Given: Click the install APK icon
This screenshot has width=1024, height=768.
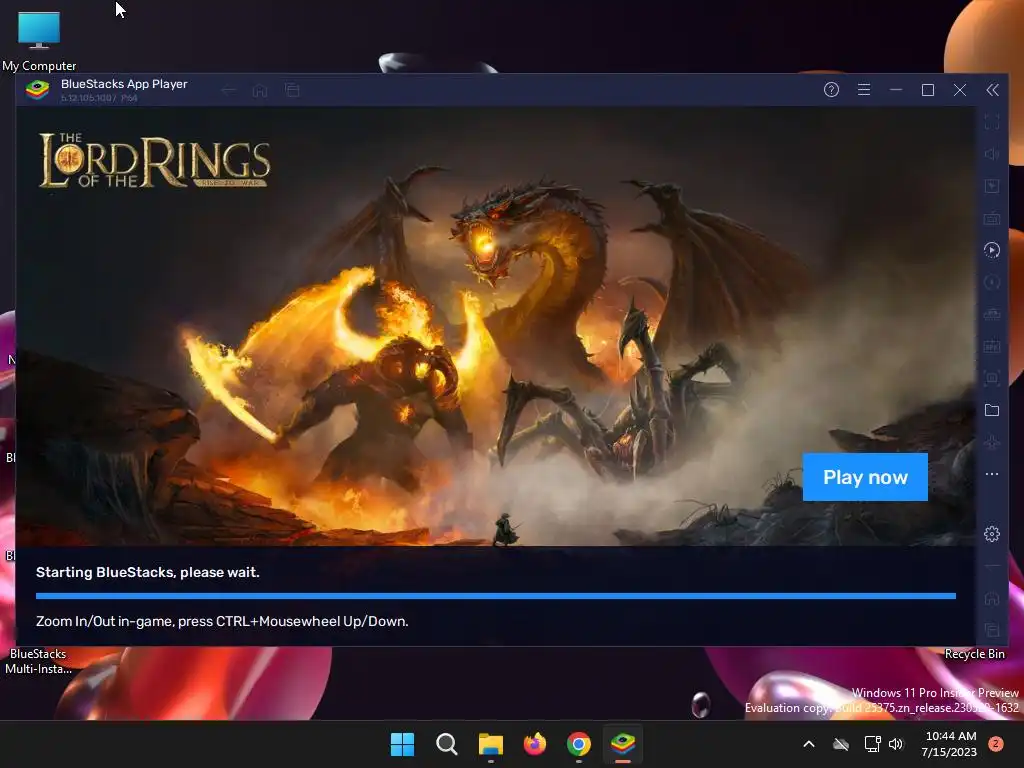Looking at the screenshot, I should 991,346.
